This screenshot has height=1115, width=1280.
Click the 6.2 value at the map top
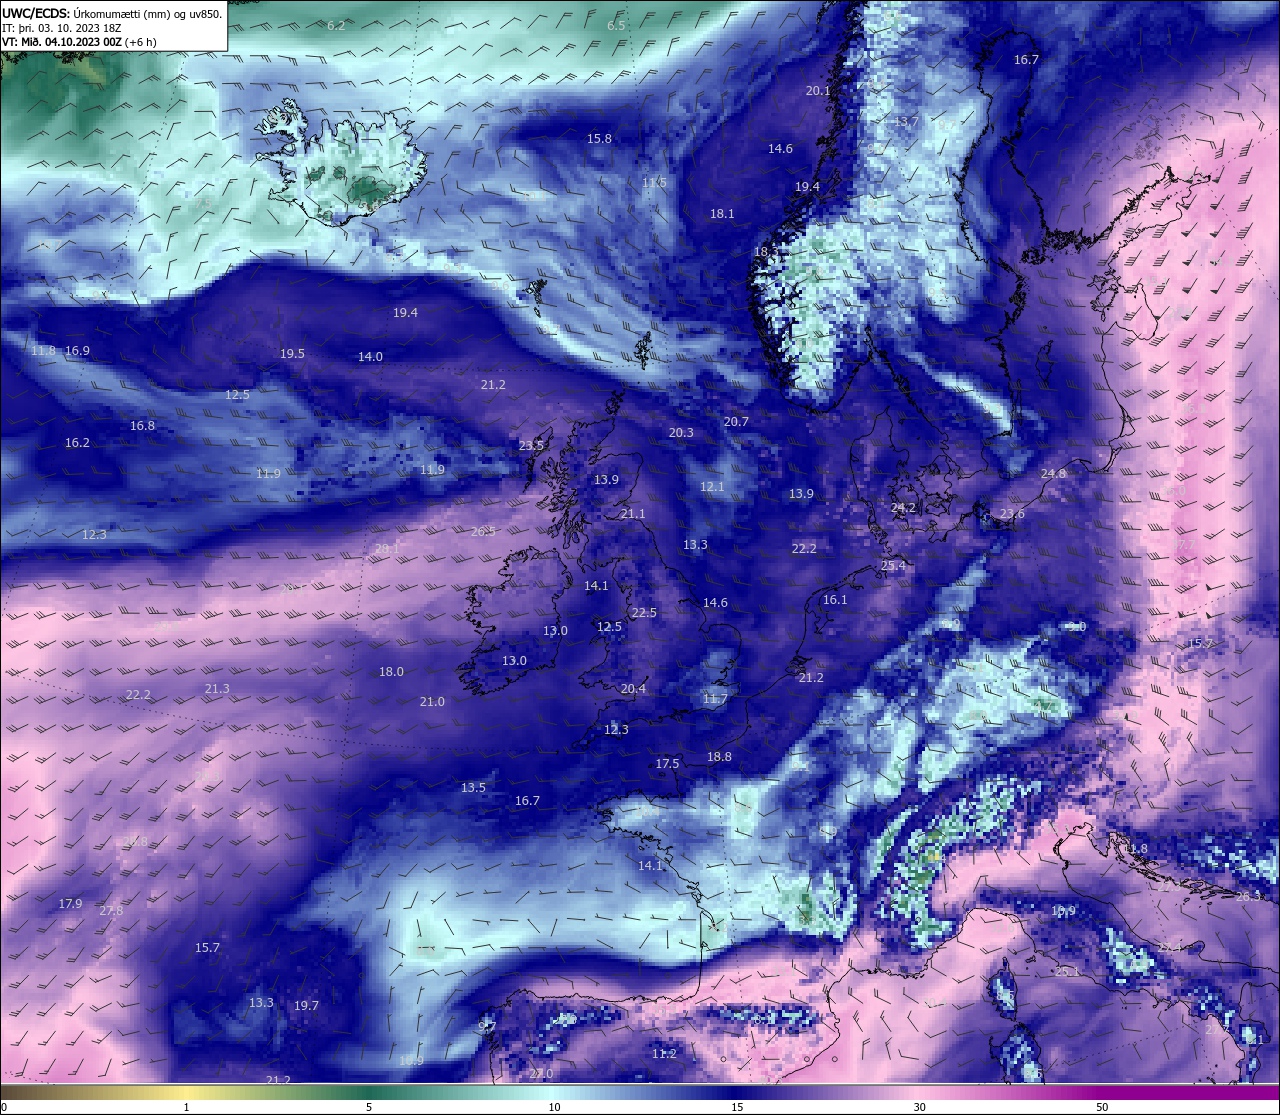[336, 25]
